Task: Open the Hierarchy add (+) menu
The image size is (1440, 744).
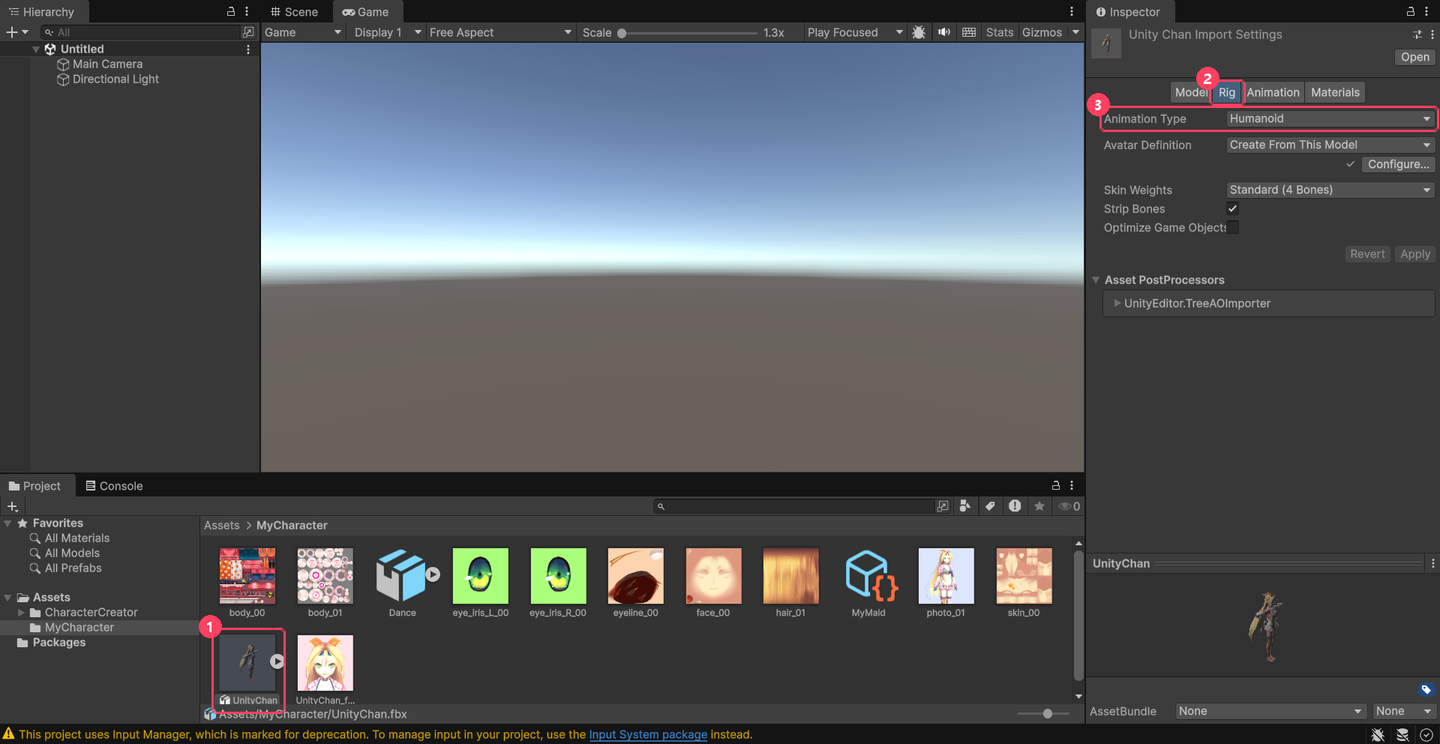Action: (x=16, y=32)
